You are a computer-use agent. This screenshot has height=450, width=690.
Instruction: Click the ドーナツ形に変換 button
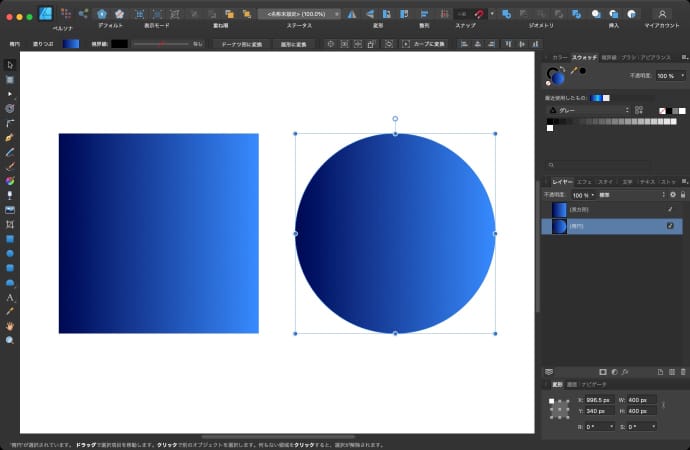tap(242, 44)
